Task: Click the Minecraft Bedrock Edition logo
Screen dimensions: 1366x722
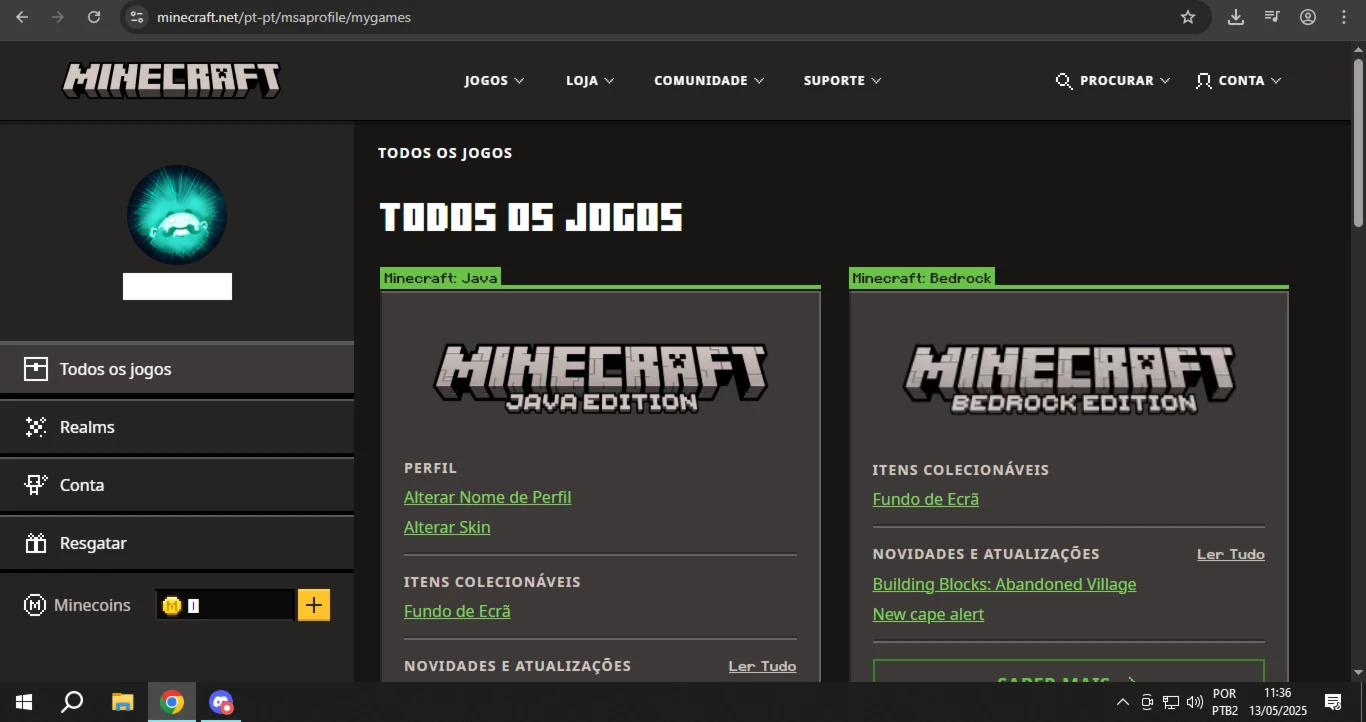Action: pyautogui.click(x=1069, y=379)
